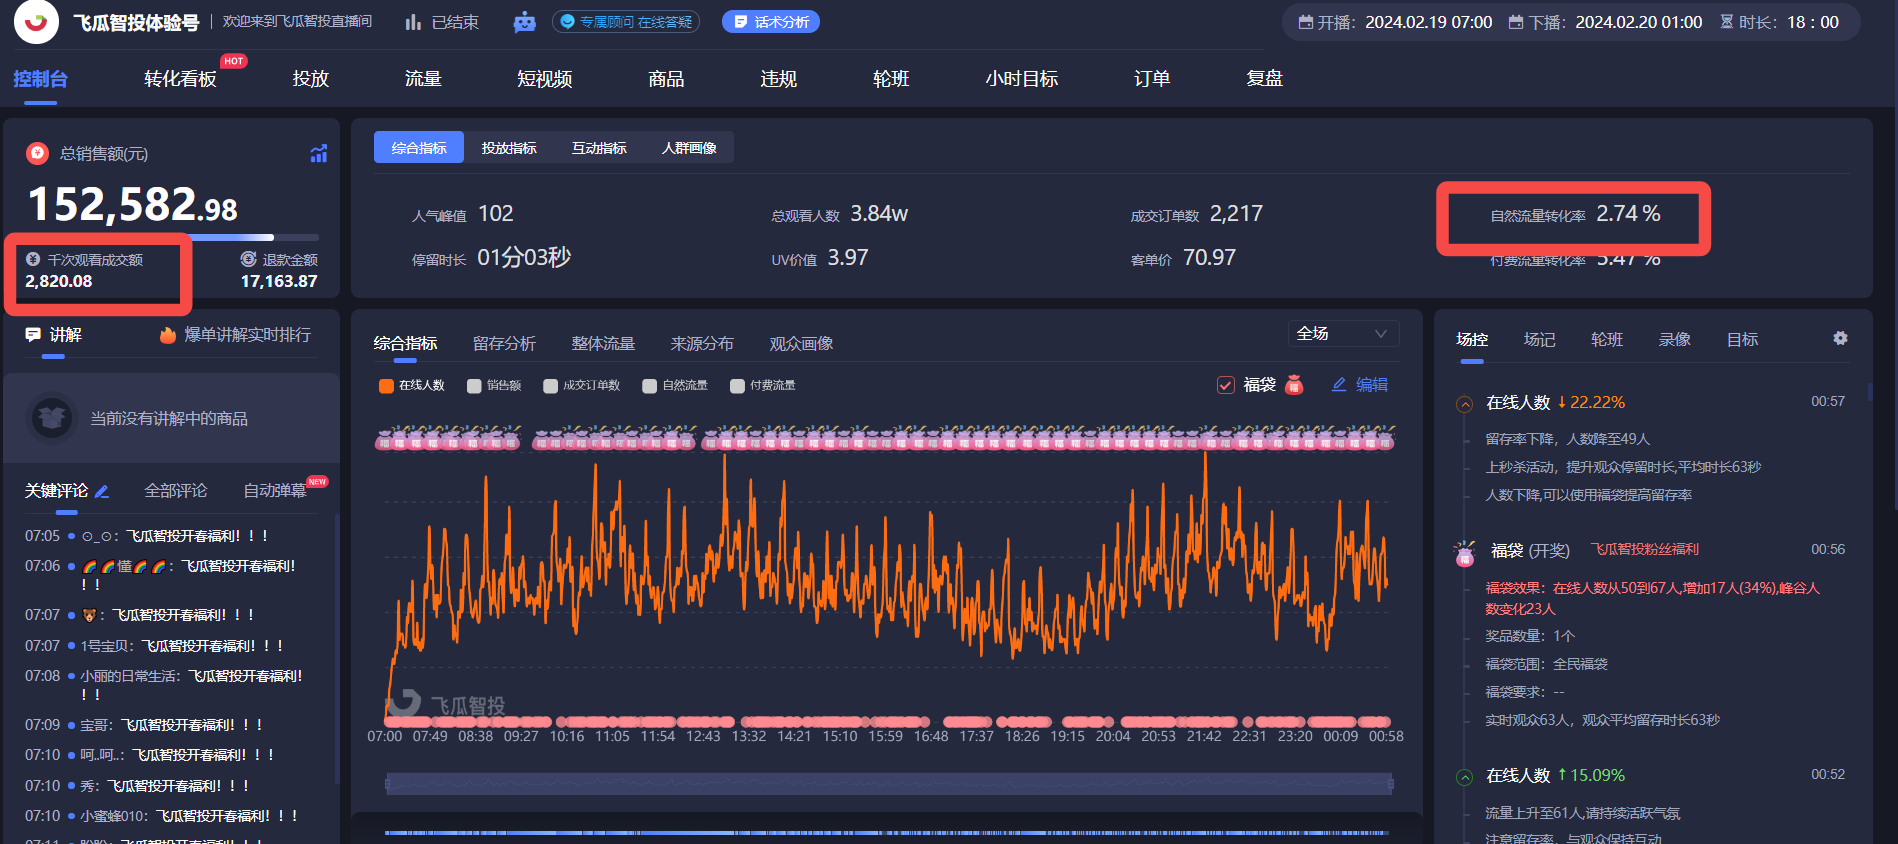The image size is (1898, 844).
Task: Click the 已结束 bar chart status icon
Action: pos(413,22)
